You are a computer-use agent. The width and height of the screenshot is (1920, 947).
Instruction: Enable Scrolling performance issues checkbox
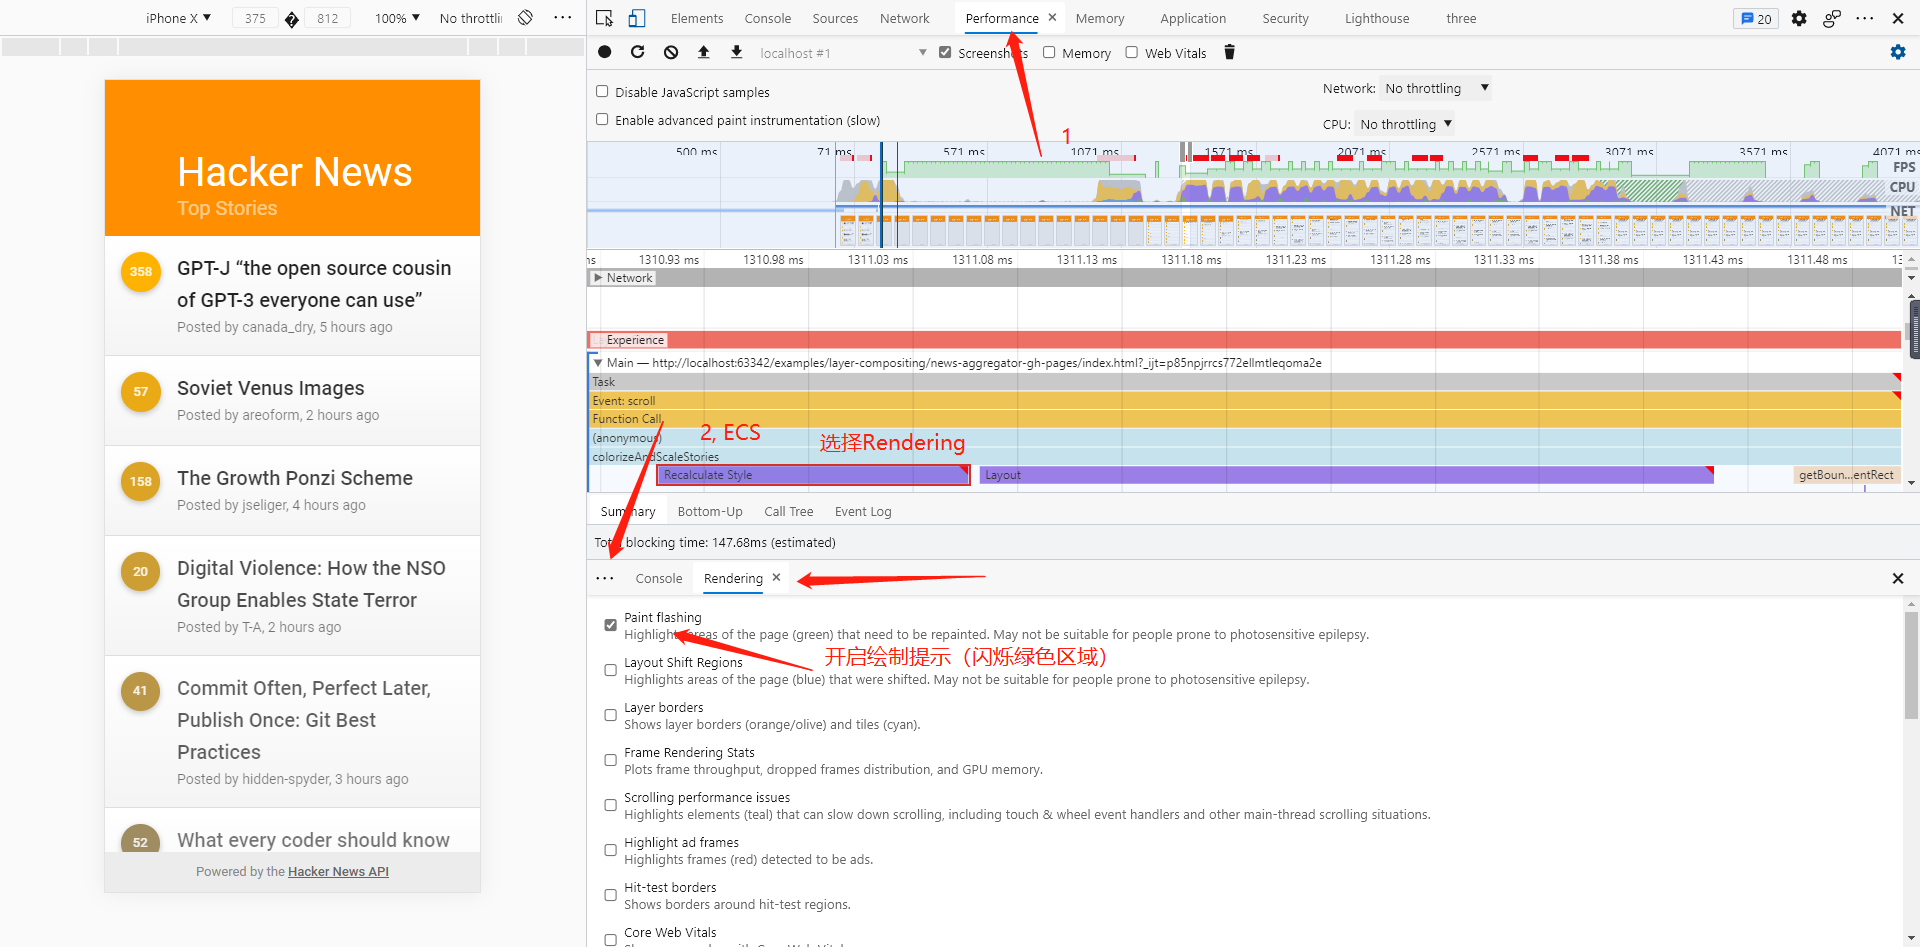point(610,805)
